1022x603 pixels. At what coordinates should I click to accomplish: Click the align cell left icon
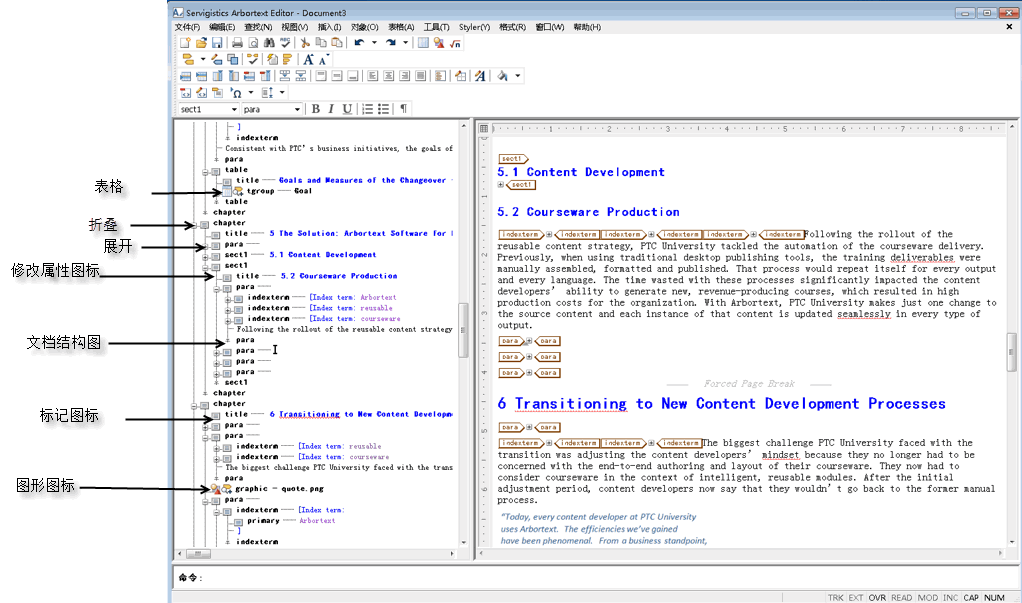tap(372, 76)
